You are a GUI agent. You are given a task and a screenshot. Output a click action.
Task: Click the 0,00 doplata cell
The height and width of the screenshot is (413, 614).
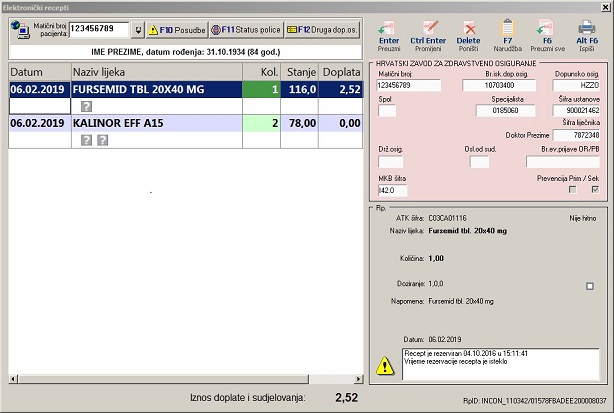coord(341,123)
